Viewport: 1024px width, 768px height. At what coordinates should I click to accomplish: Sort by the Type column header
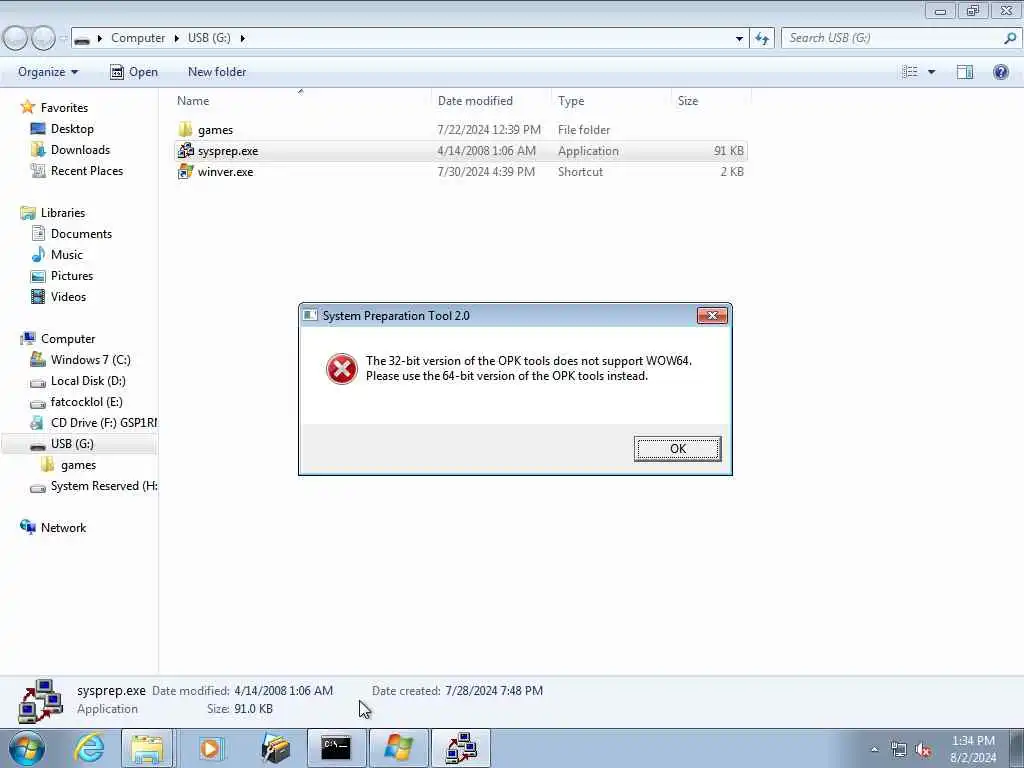pyautogui.click(x=571, y=101)
